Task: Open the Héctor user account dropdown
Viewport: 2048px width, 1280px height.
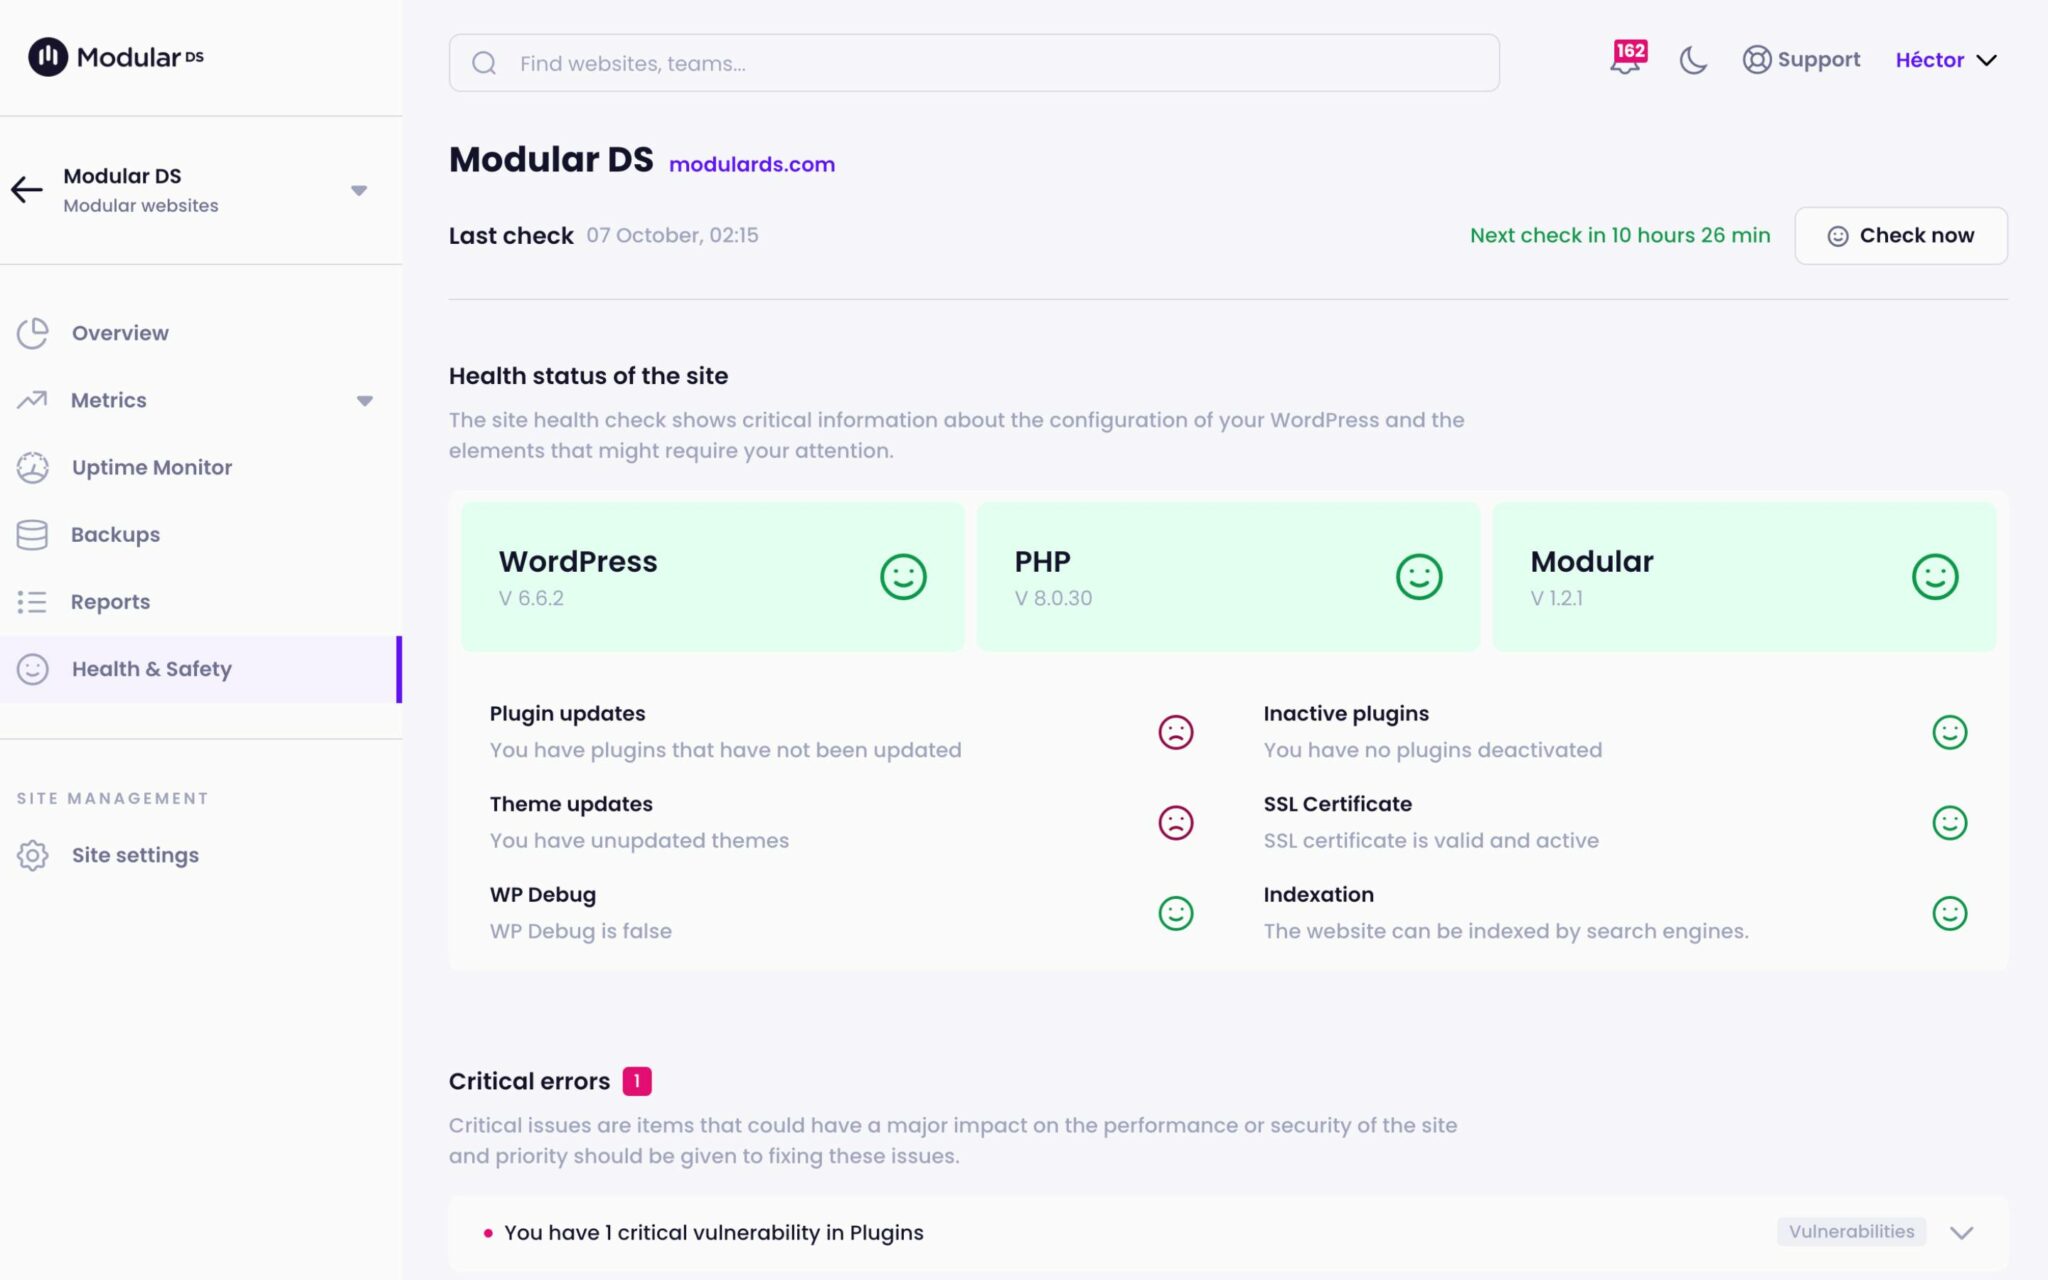Action: [1945, 60]
